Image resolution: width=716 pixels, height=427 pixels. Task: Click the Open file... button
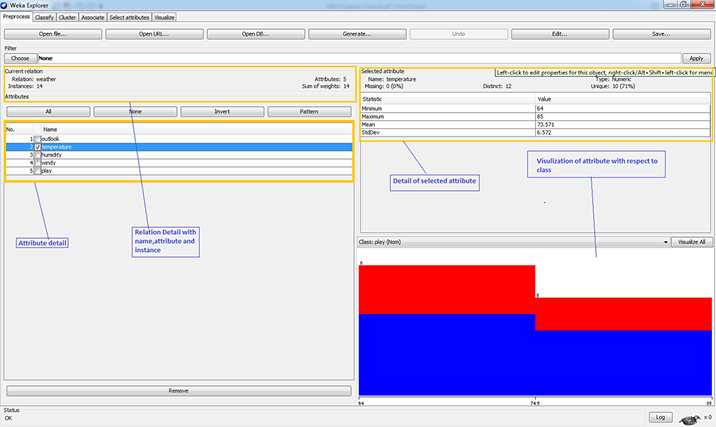53,34
